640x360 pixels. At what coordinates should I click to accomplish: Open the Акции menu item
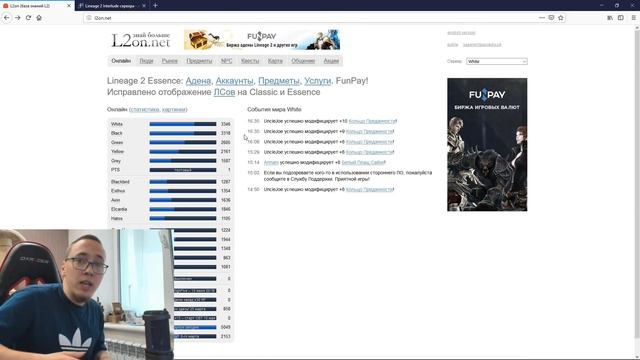point(331,61)
